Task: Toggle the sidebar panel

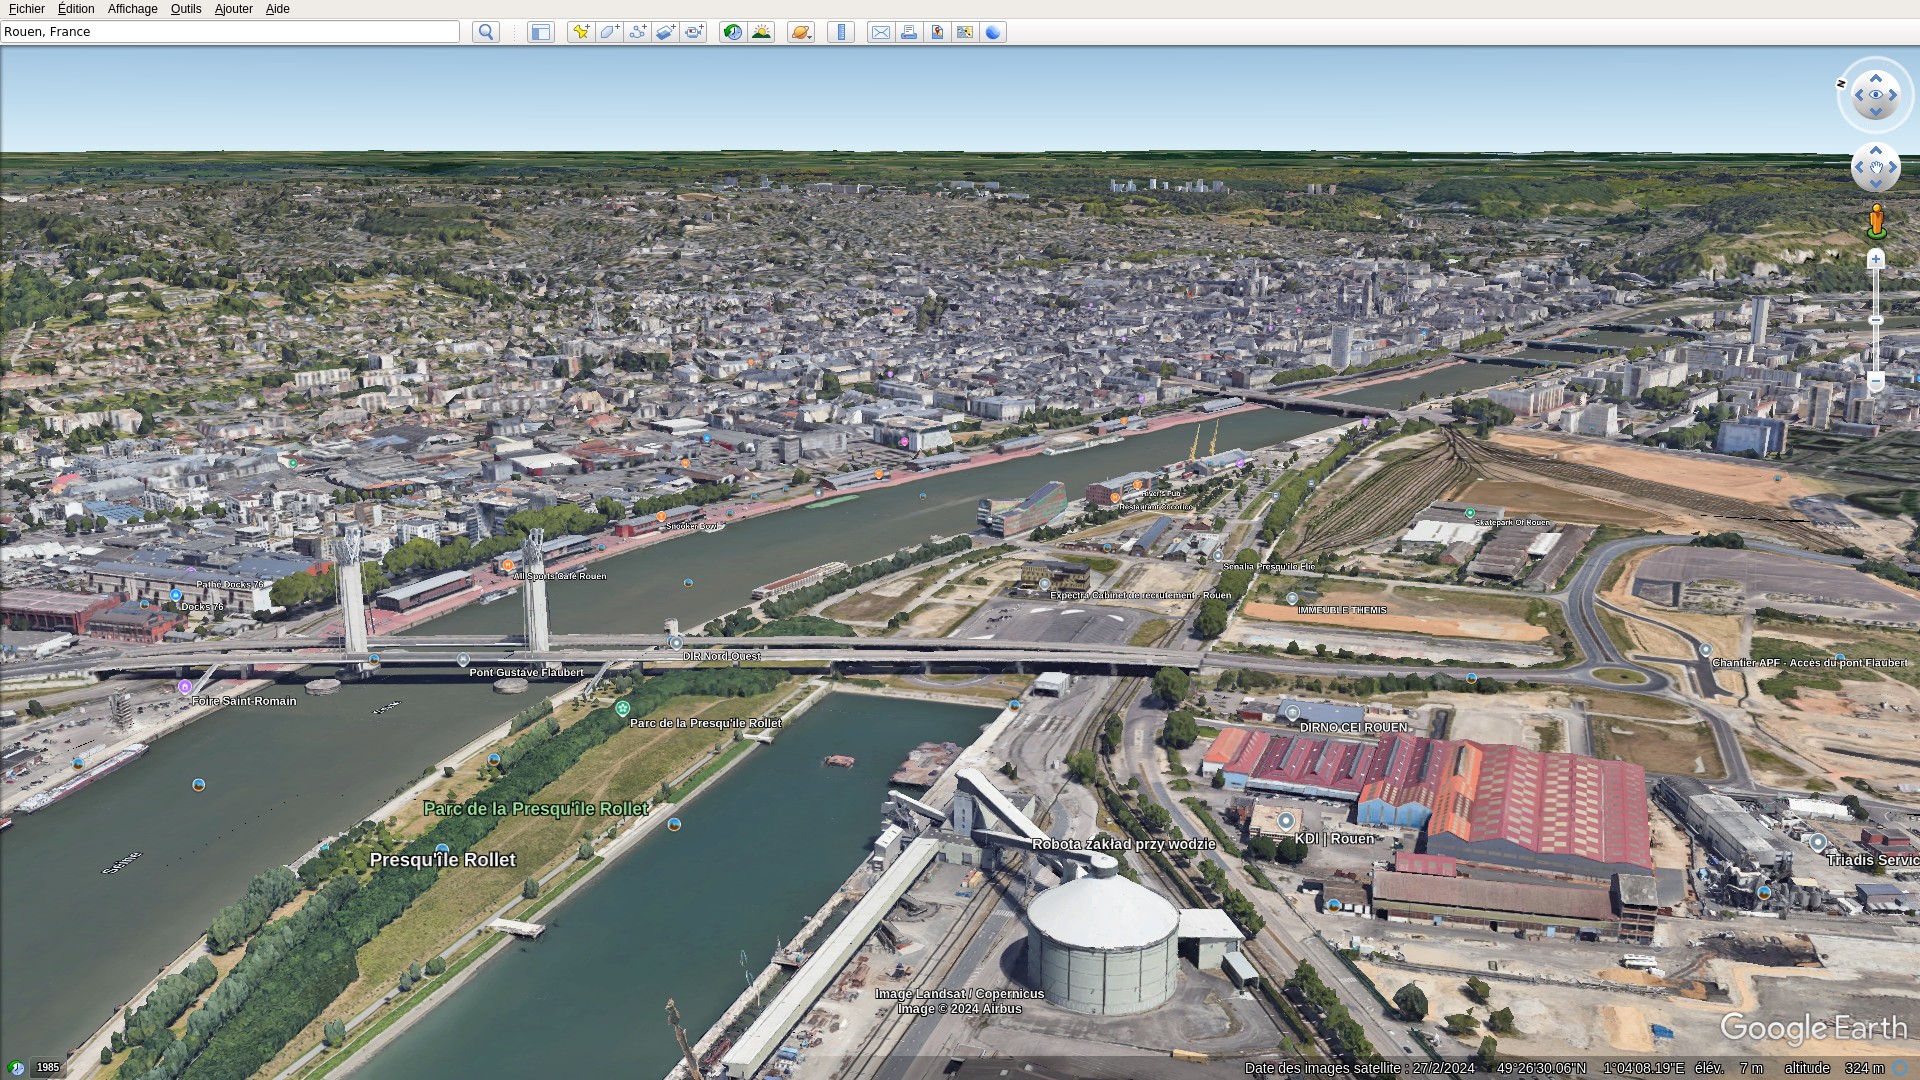Action: (541, 32)
